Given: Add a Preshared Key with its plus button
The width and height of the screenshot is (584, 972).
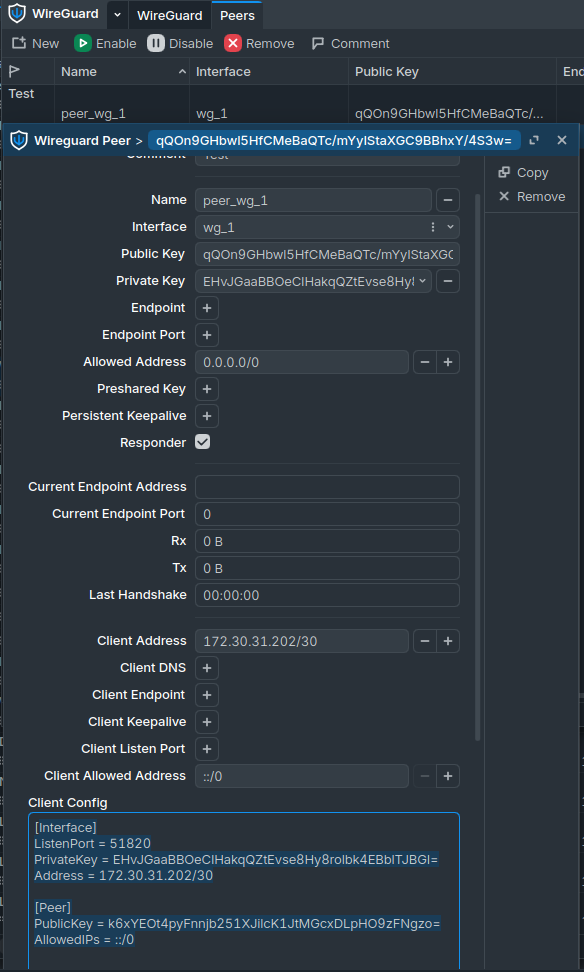Looking at the screenshot, I should (207, 389).
